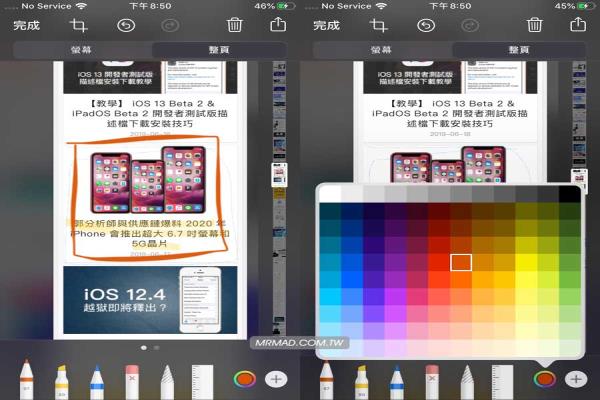The height and width of the screenshot is (400, 600).
Task: Select the crop tool in left screenshot
Action: click(78, 25)
